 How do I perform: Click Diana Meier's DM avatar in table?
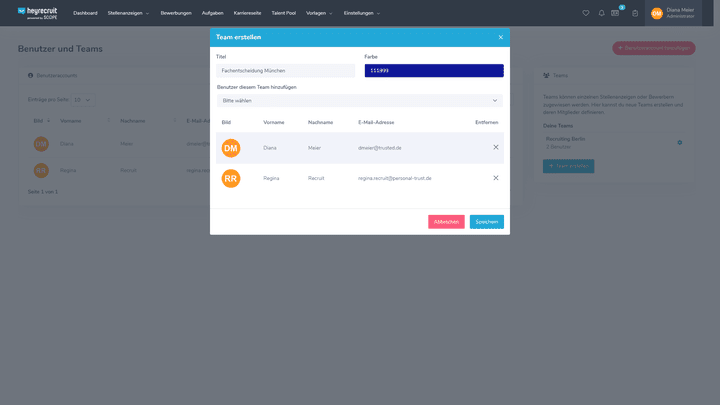(x=231, y=148)
